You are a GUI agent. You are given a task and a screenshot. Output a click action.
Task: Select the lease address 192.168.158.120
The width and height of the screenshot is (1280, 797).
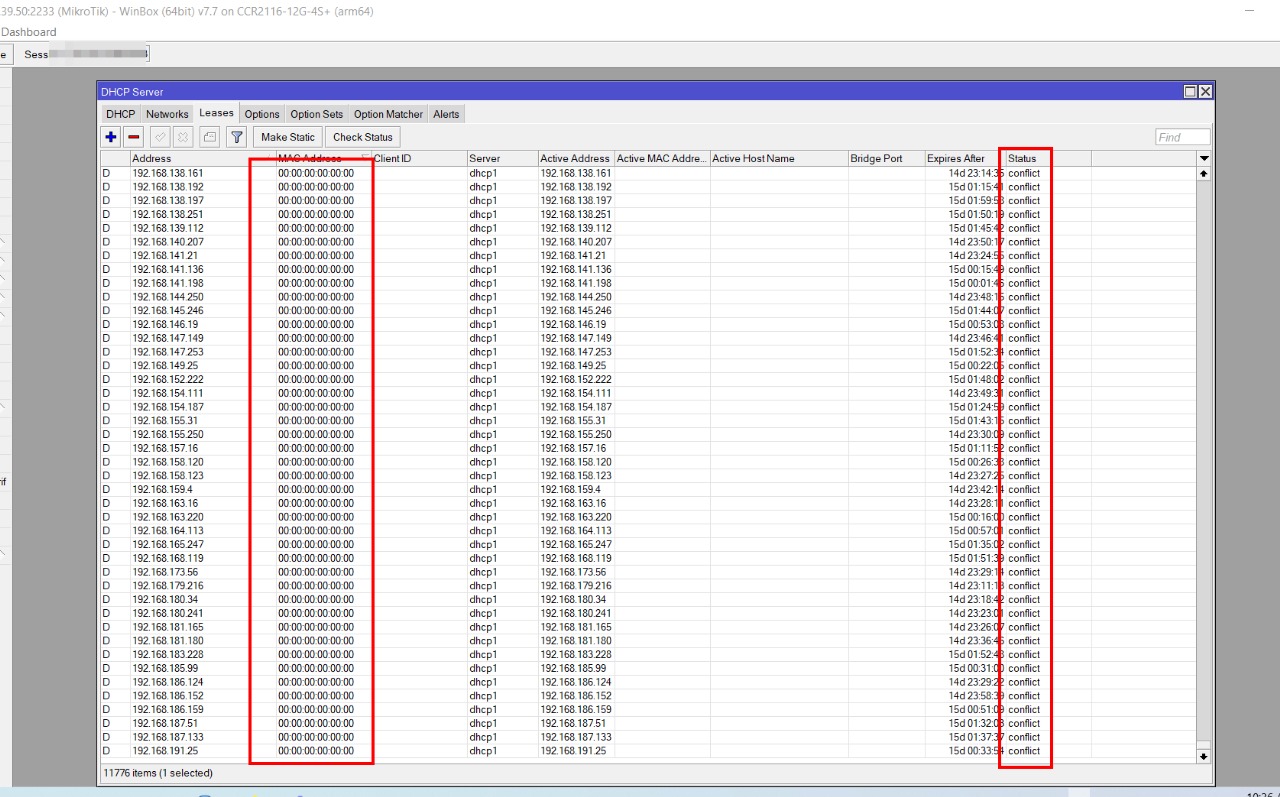pos(167,462)
